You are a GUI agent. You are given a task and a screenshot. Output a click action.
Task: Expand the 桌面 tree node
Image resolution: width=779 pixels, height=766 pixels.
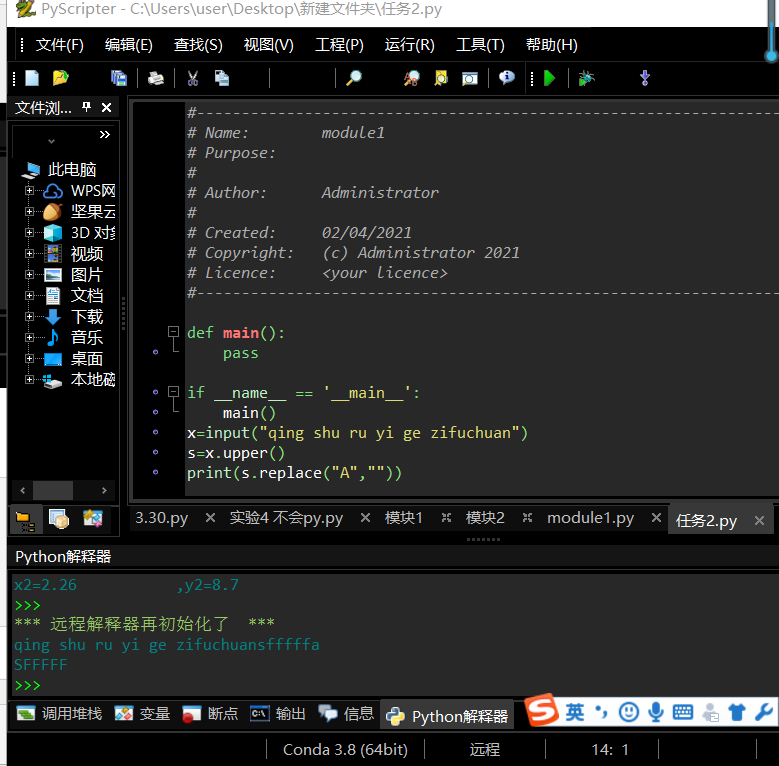[x=29, y=358]
